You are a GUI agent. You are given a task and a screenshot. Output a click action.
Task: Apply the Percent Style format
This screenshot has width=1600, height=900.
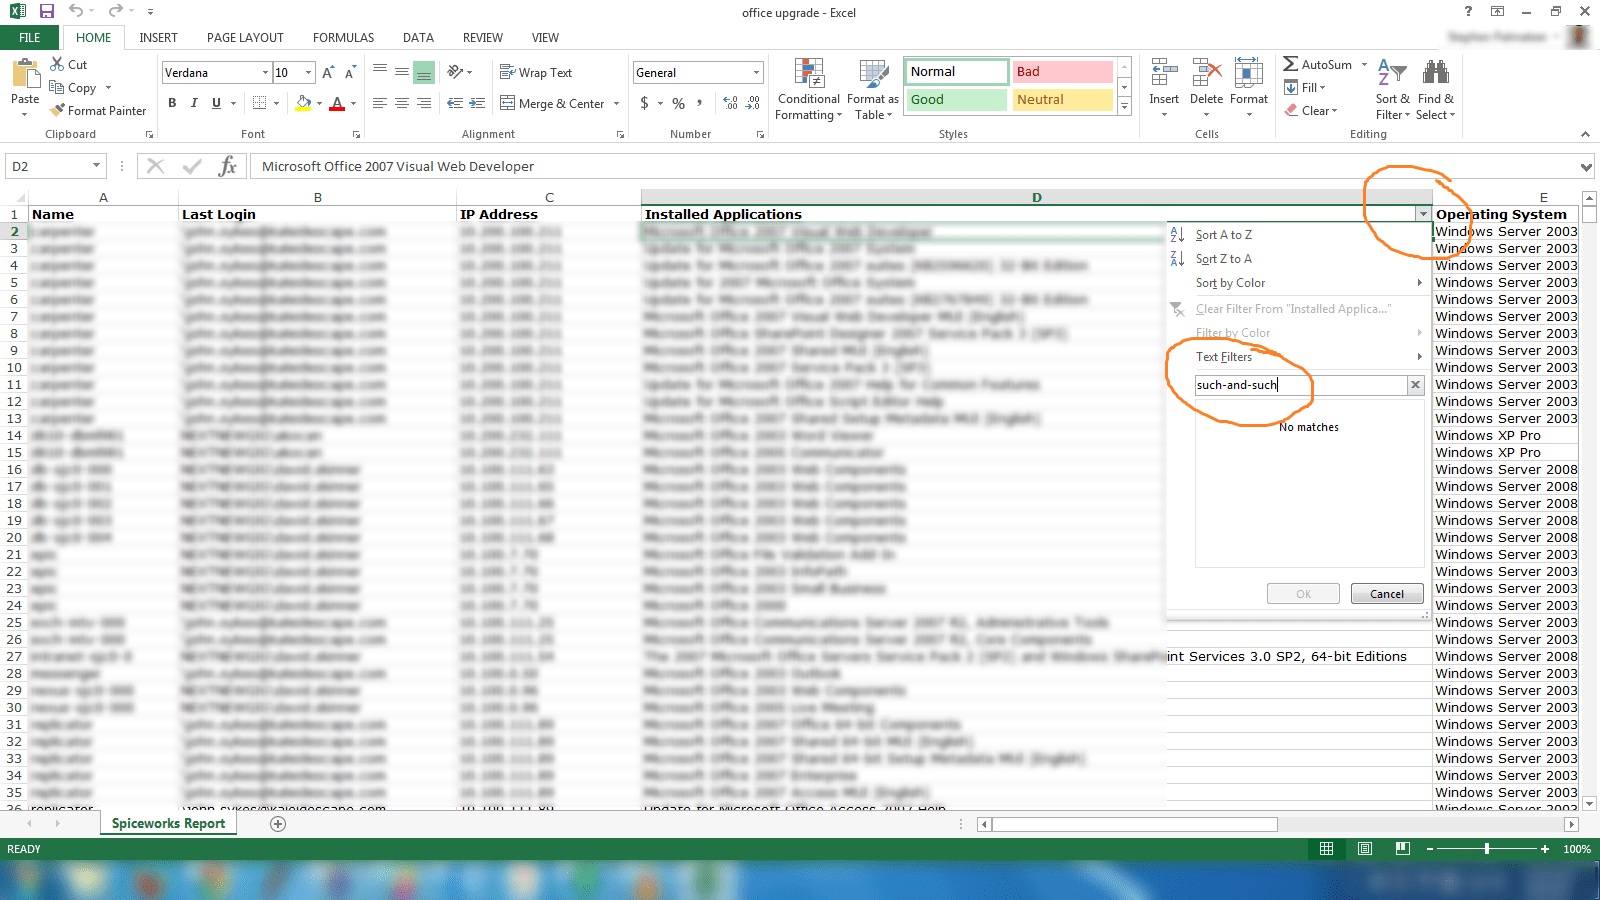pos(678,103)
